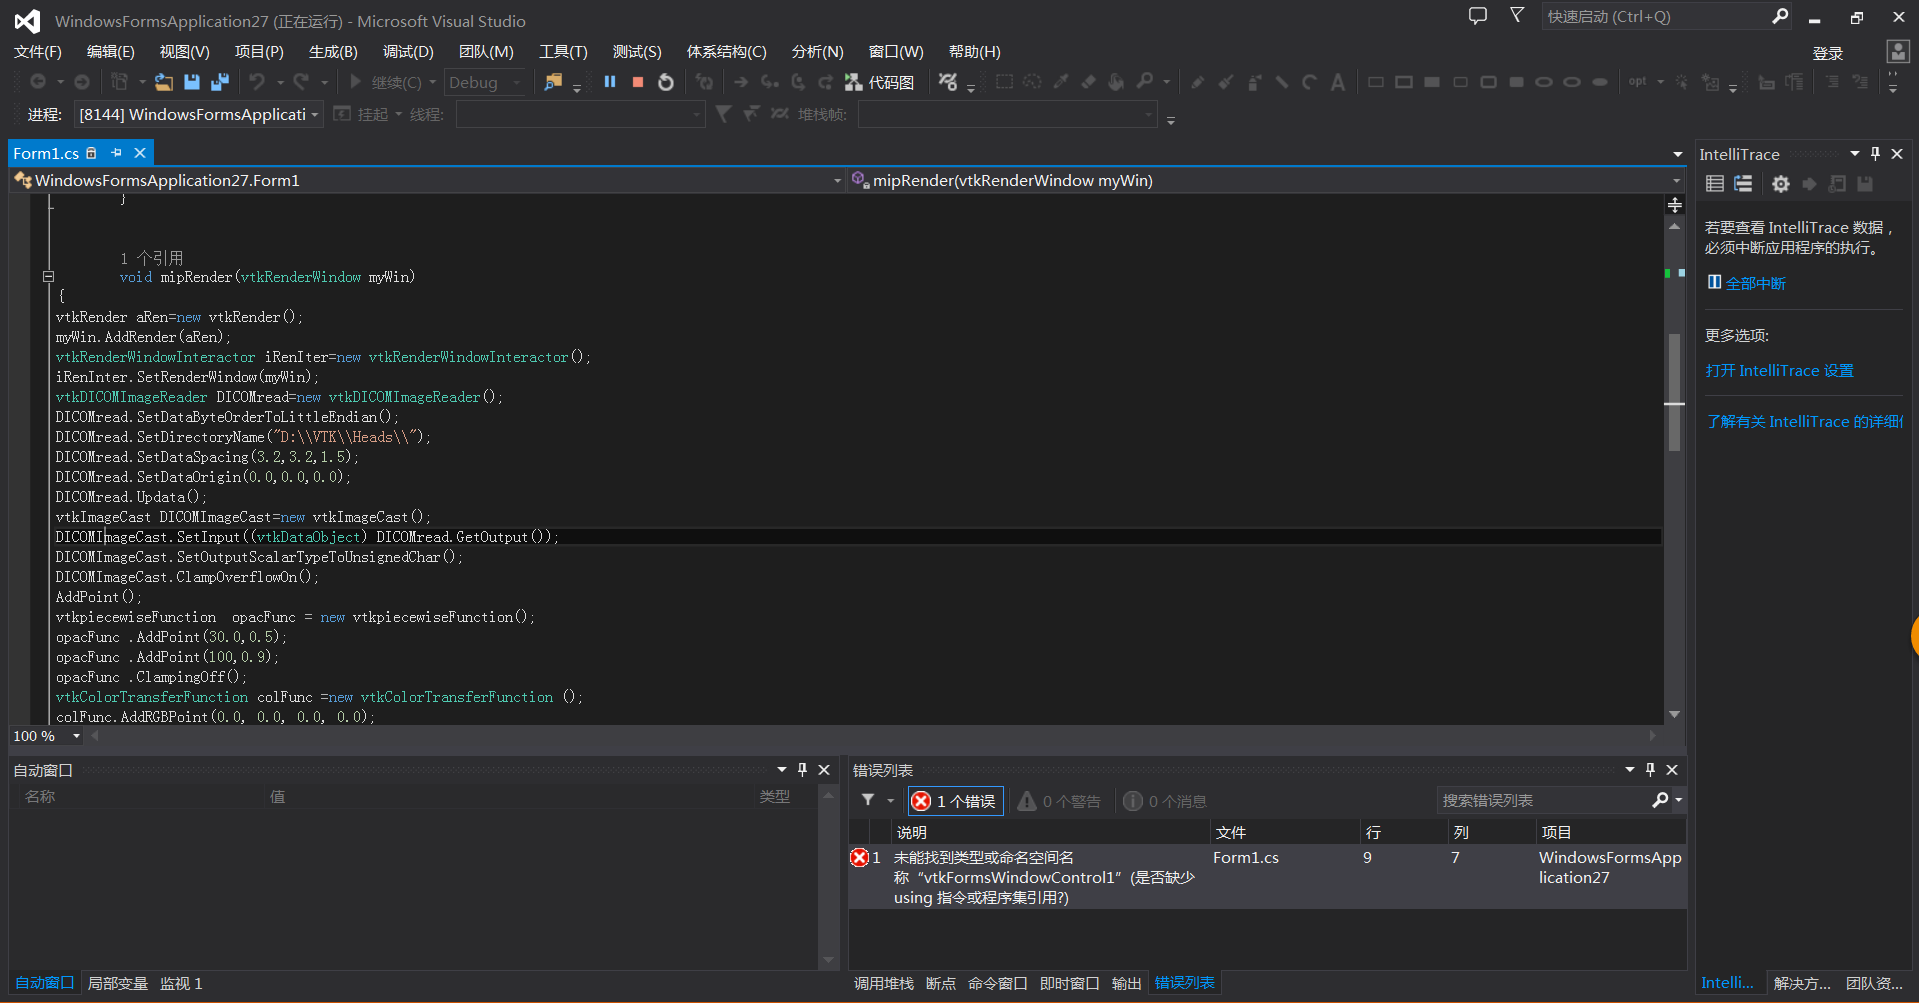Click the Quick Launch search magnifier
The image size is (1919, 1003).
(x=1780, y=16)
